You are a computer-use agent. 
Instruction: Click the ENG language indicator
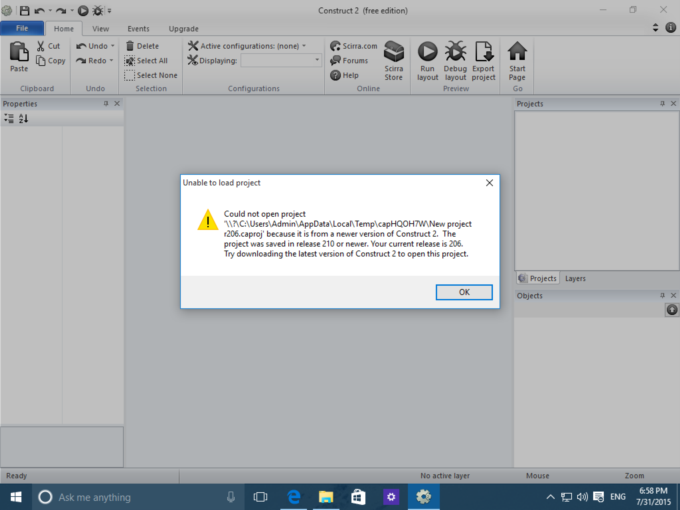[x=618, y=497]
